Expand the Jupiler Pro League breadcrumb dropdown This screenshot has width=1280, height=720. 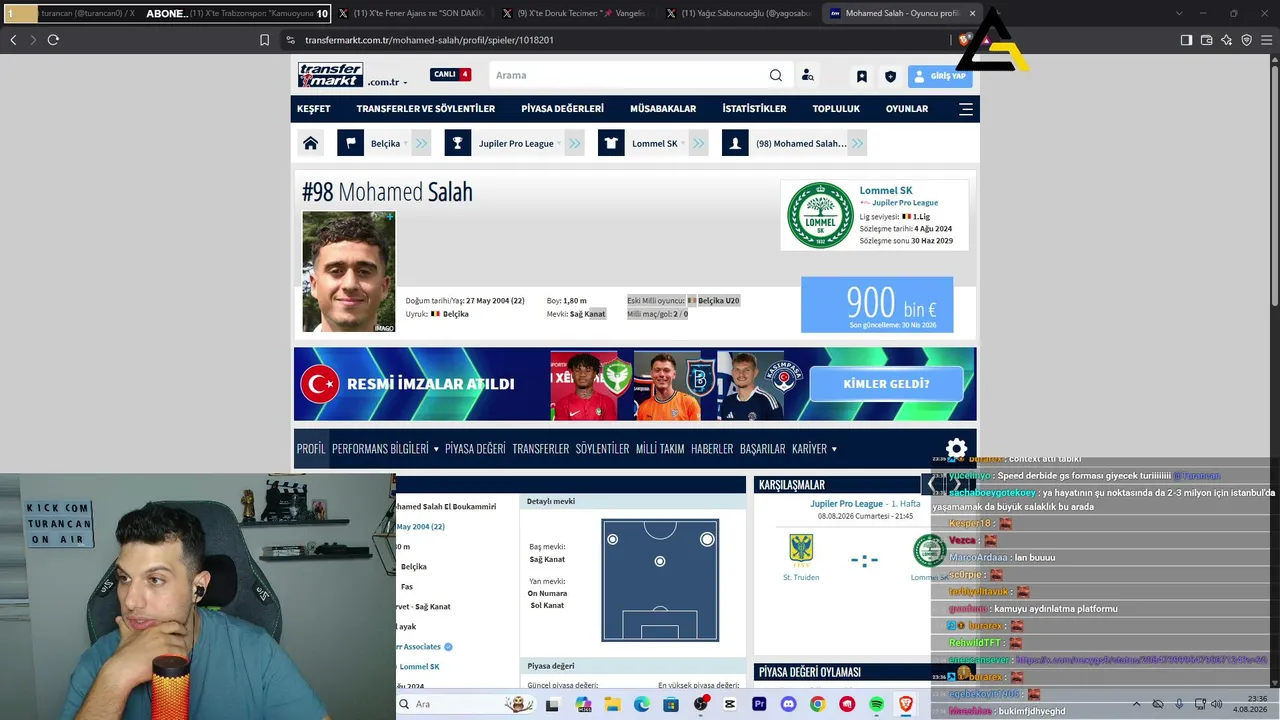(x=559, y=143)
